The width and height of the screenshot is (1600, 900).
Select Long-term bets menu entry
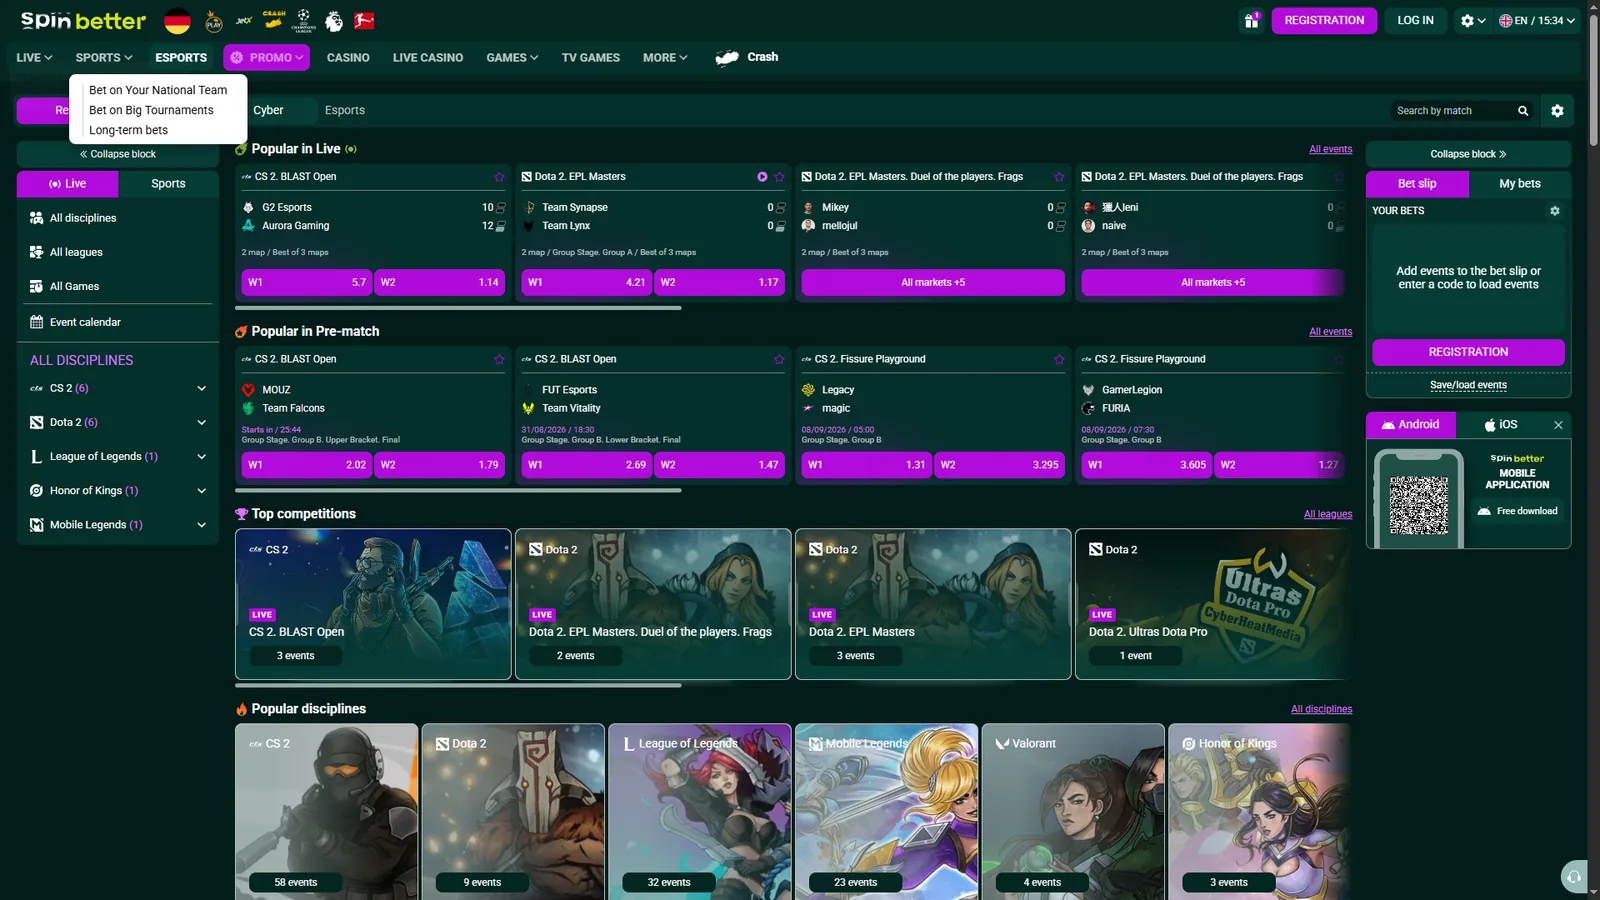pyautogui.click(x=128, y=130)
